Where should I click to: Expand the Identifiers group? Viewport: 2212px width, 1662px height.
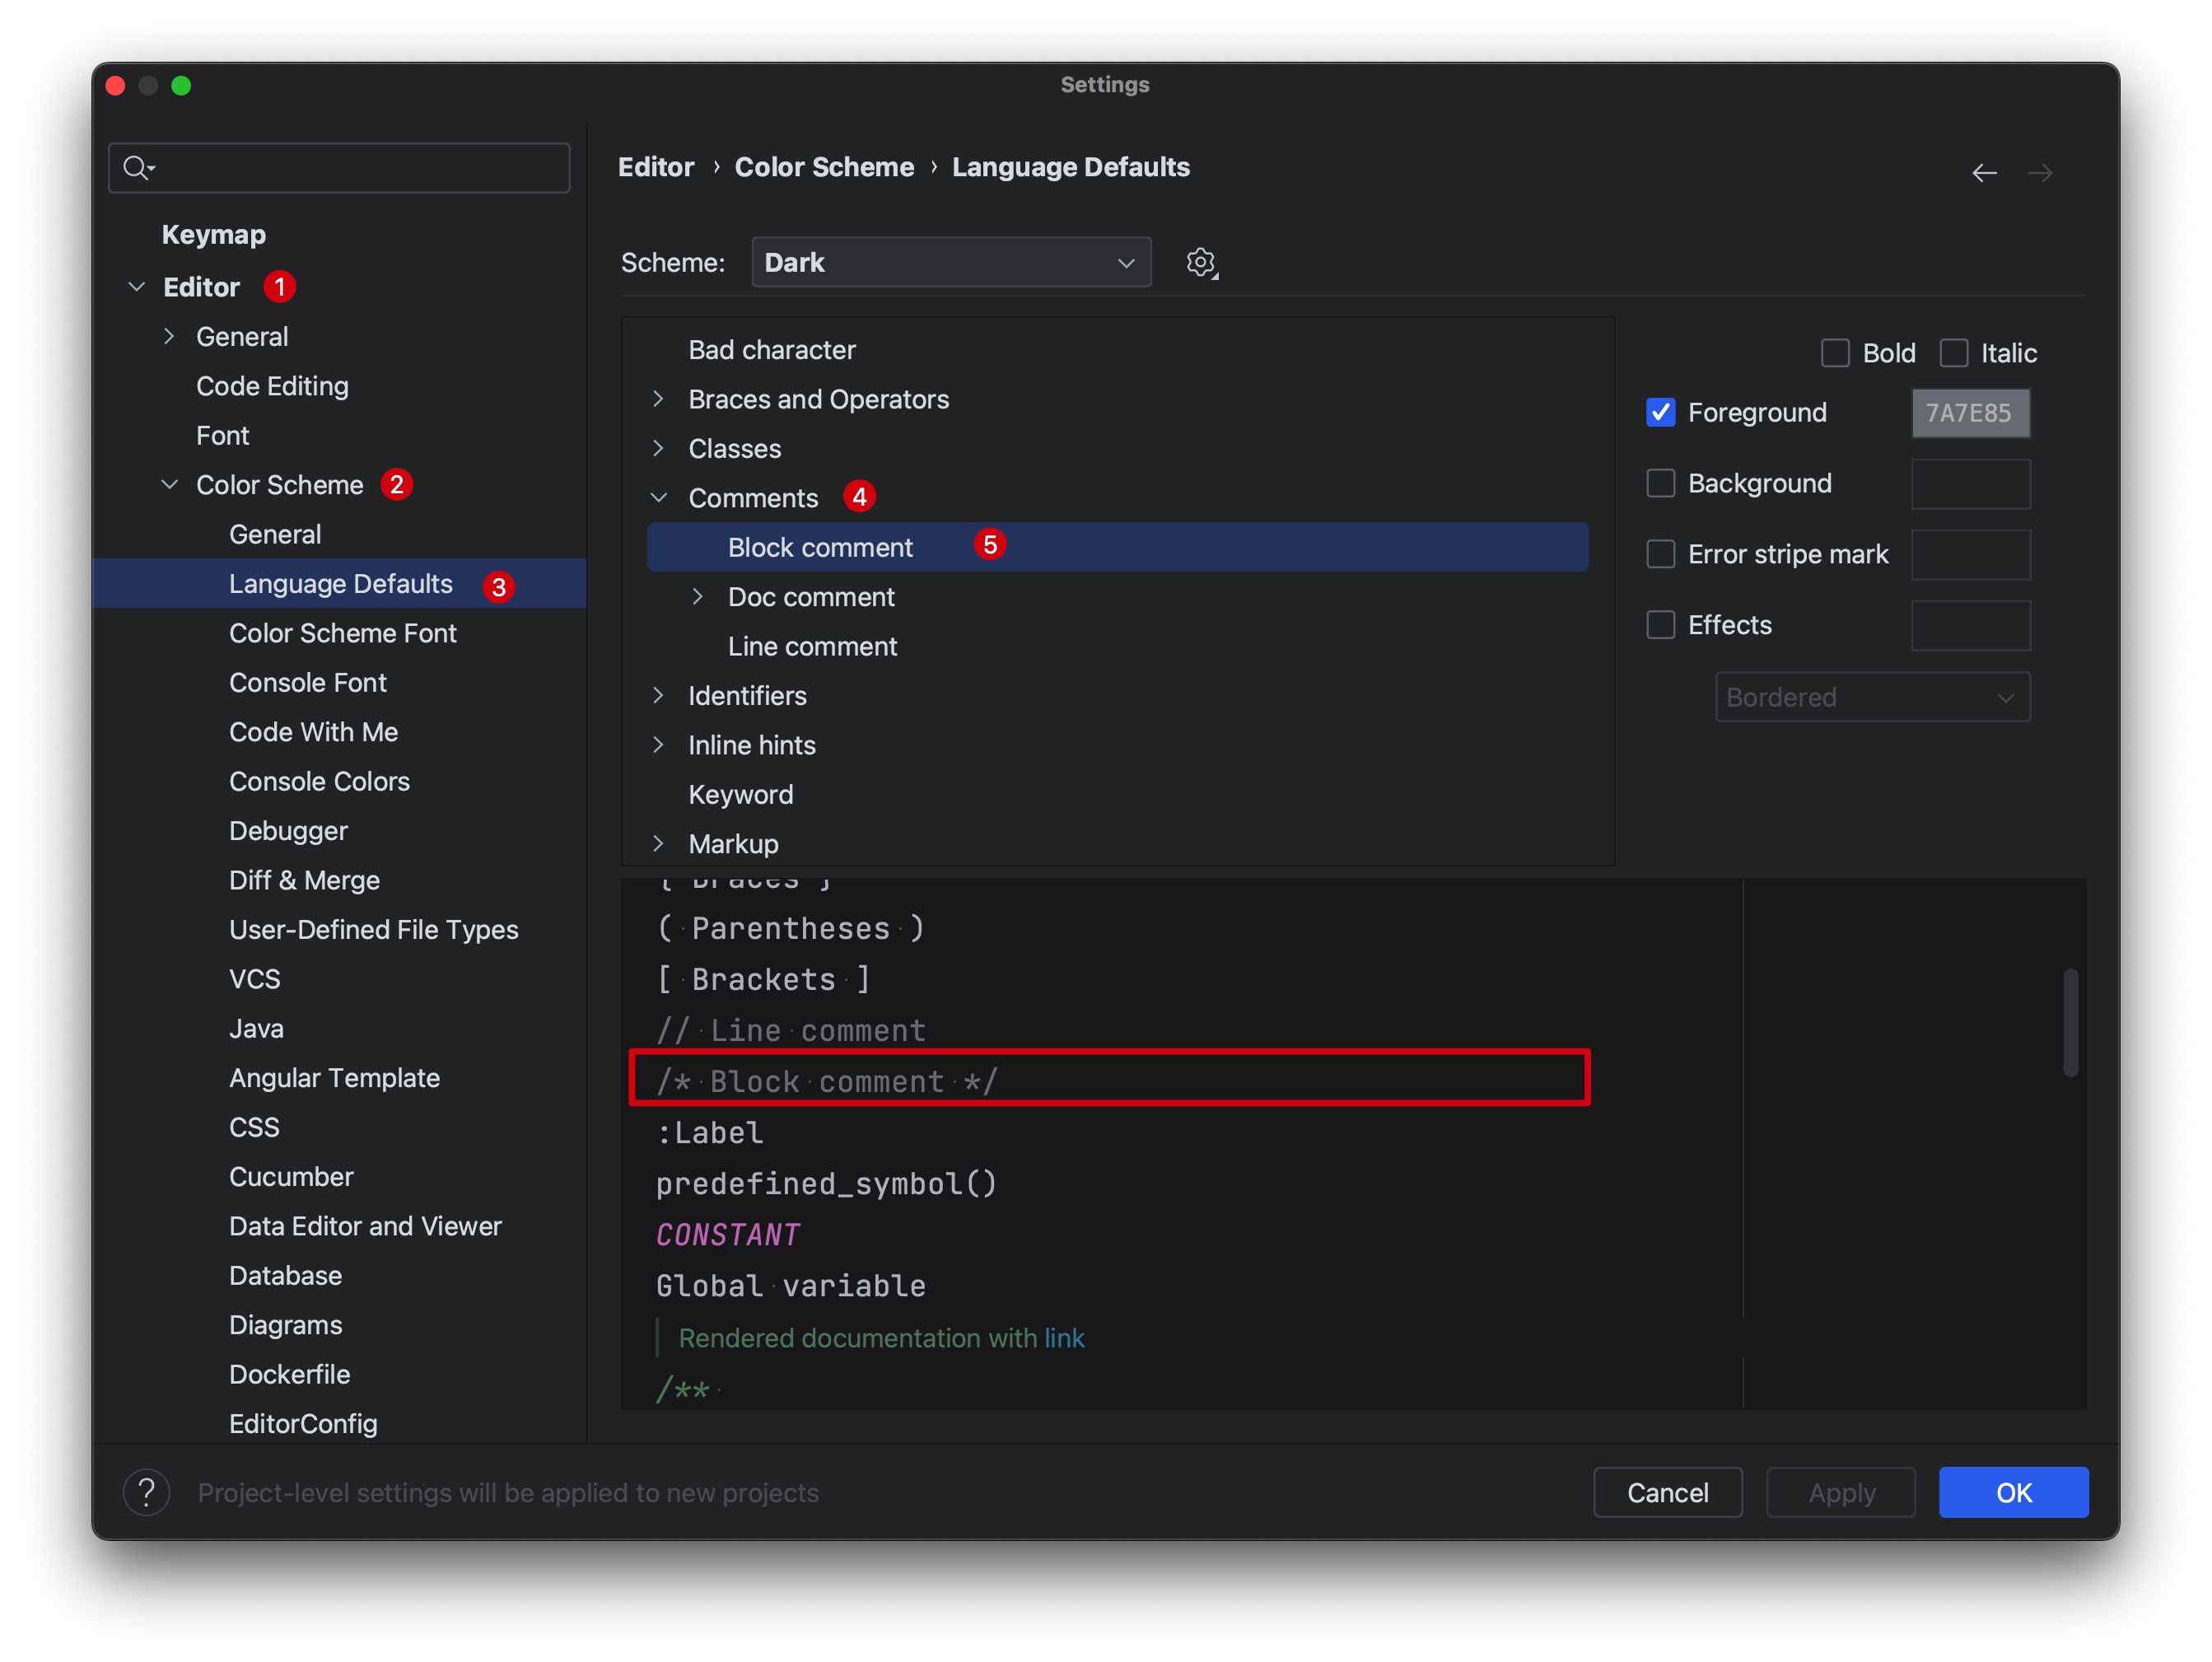pos(658,695)
